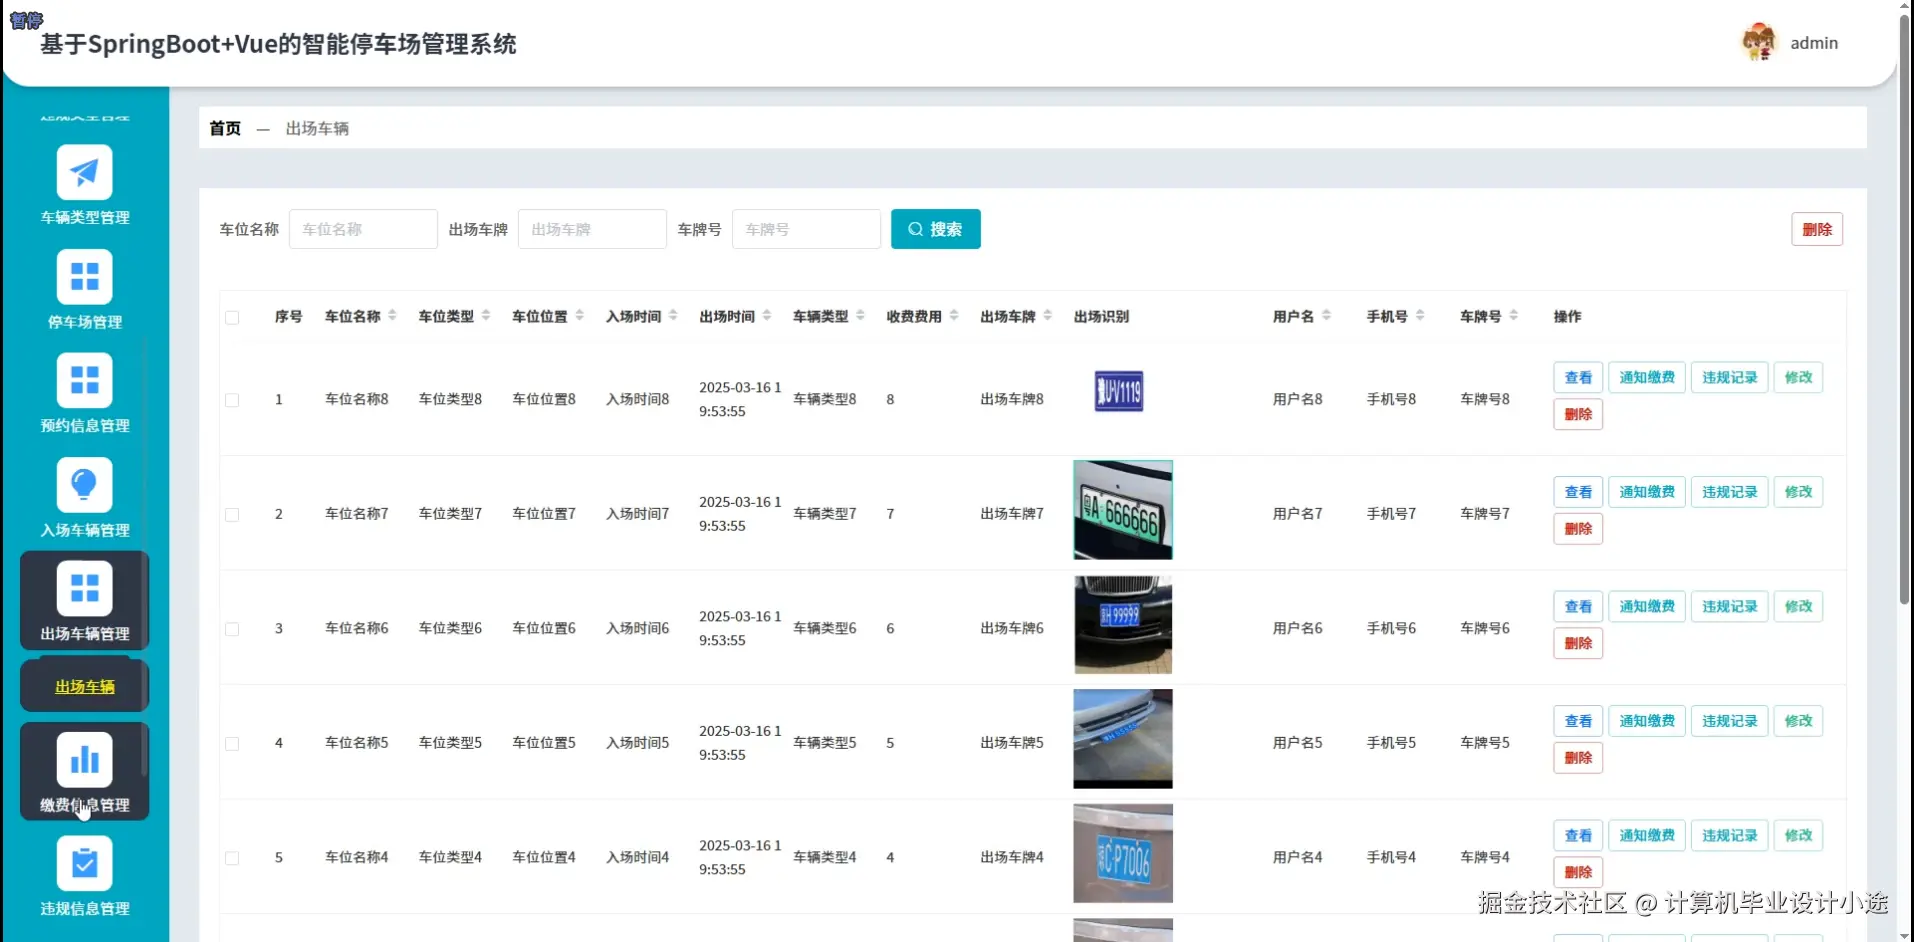1914x942 pixels.
Task: Click the cell text 出场车牌6
Action: (1012, 628)
